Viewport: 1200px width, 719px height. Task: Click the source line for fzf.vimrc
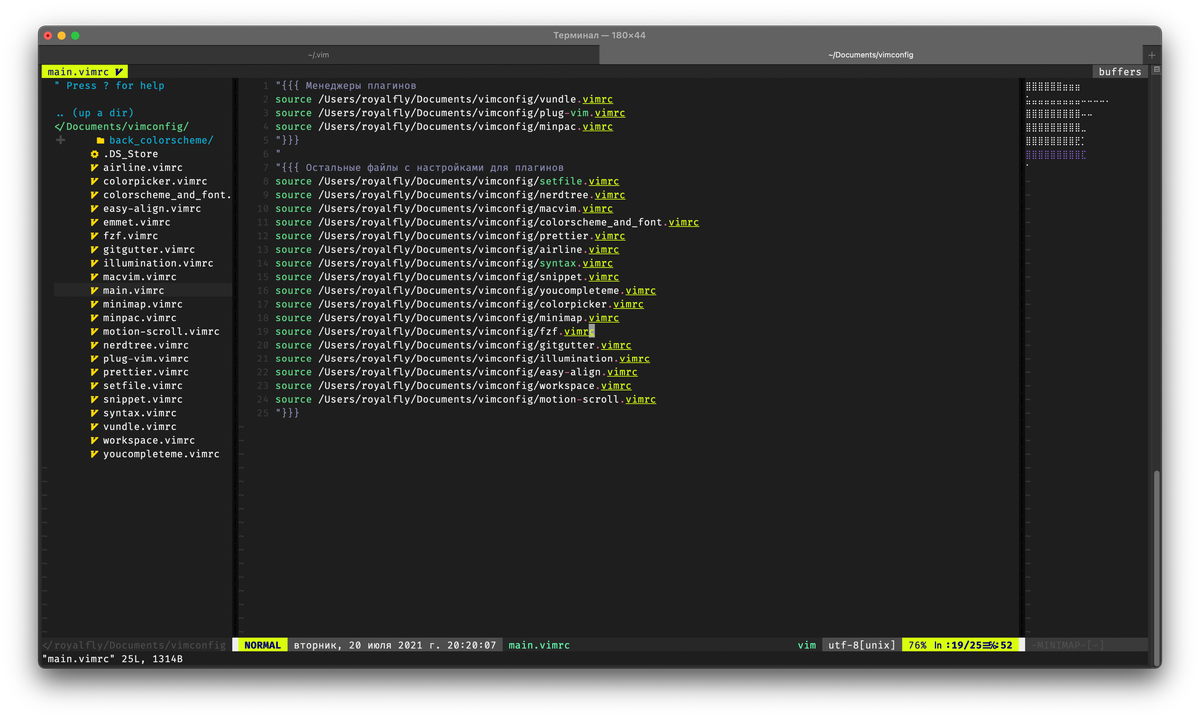435,331
